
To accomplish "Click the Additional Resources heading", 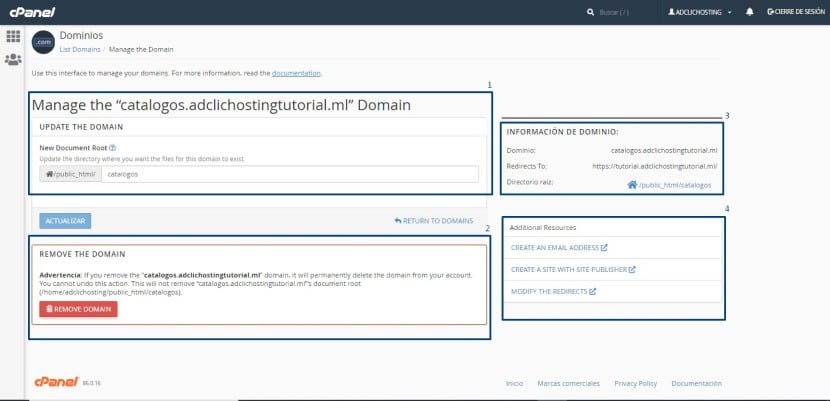I will pyautogui.click(x=543, y=227).
